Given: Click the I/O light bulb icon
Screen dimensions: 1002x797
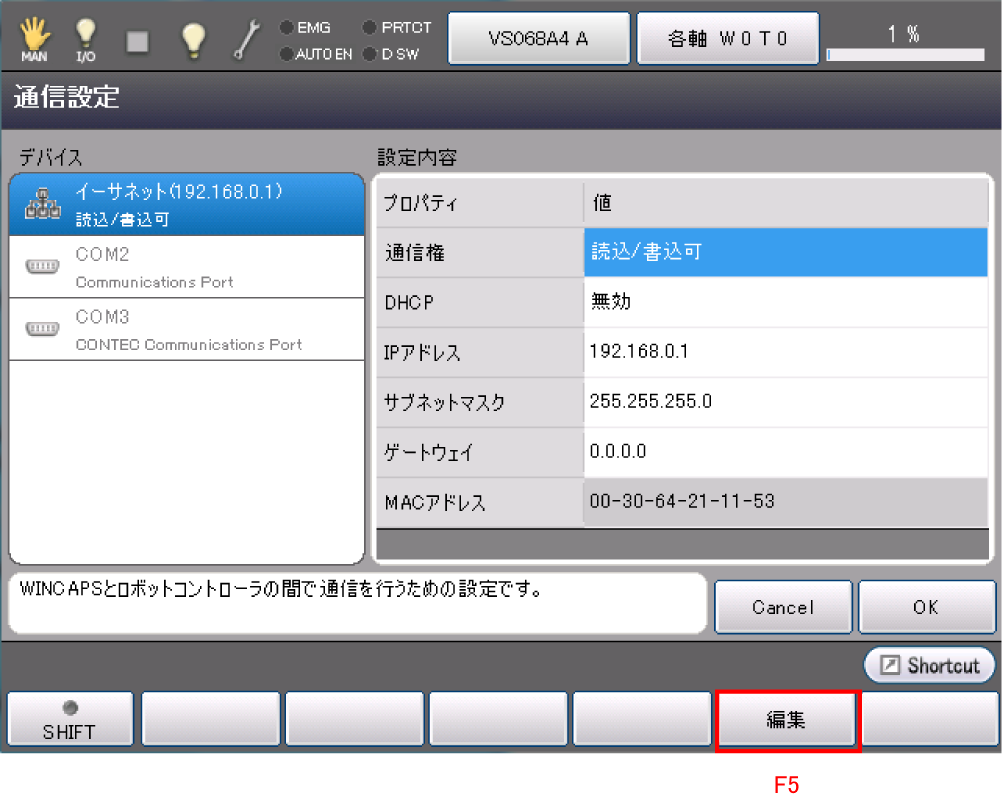Looking at the screenshot, I should tap(86, 40).
